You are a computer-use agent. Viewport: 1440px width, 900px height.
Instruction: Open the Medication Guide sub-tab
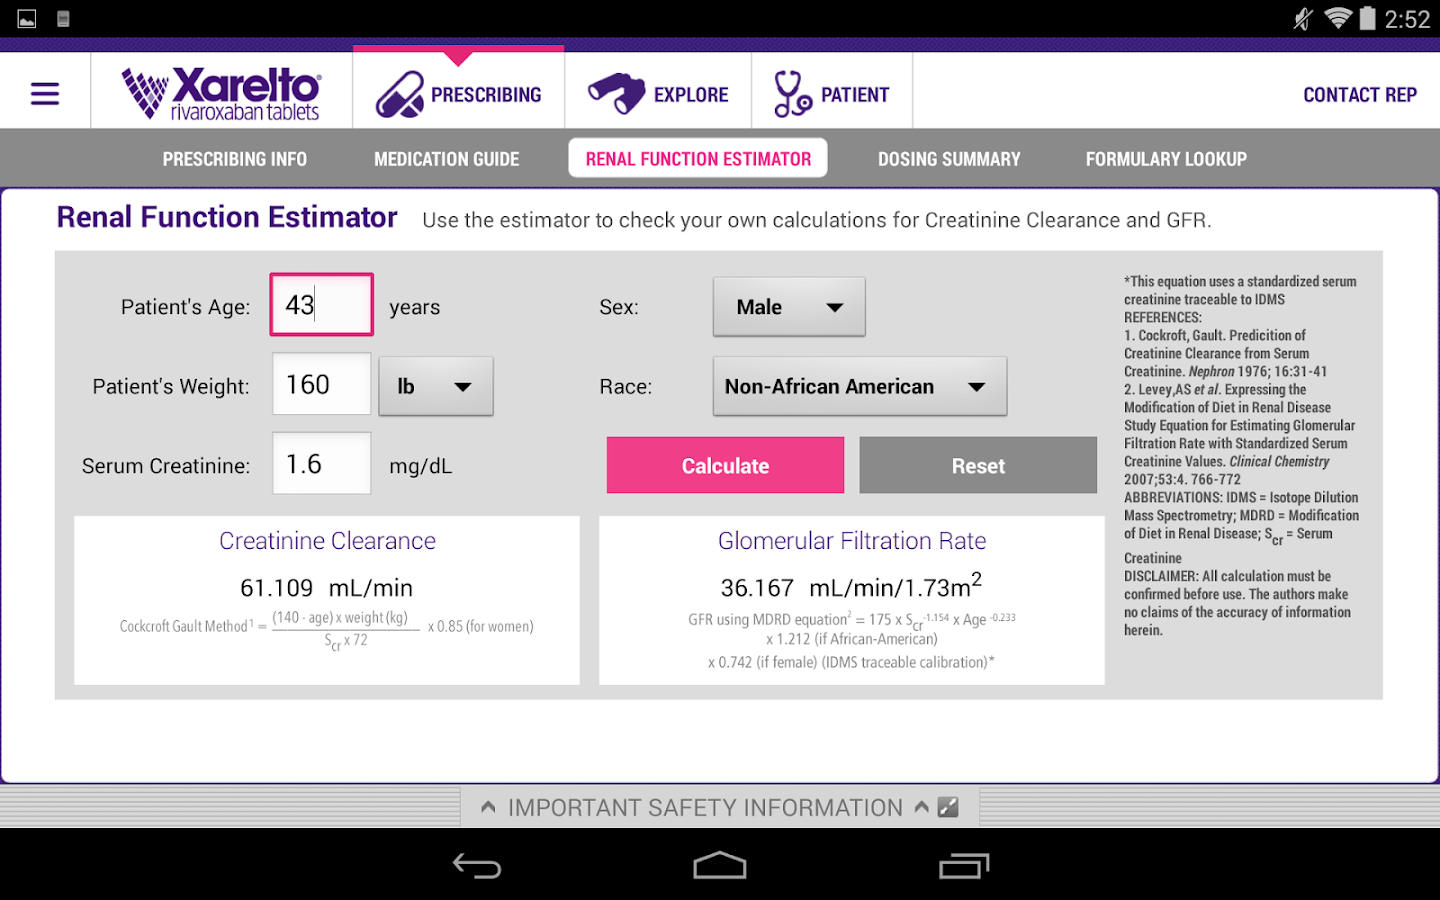click(447, 159)
